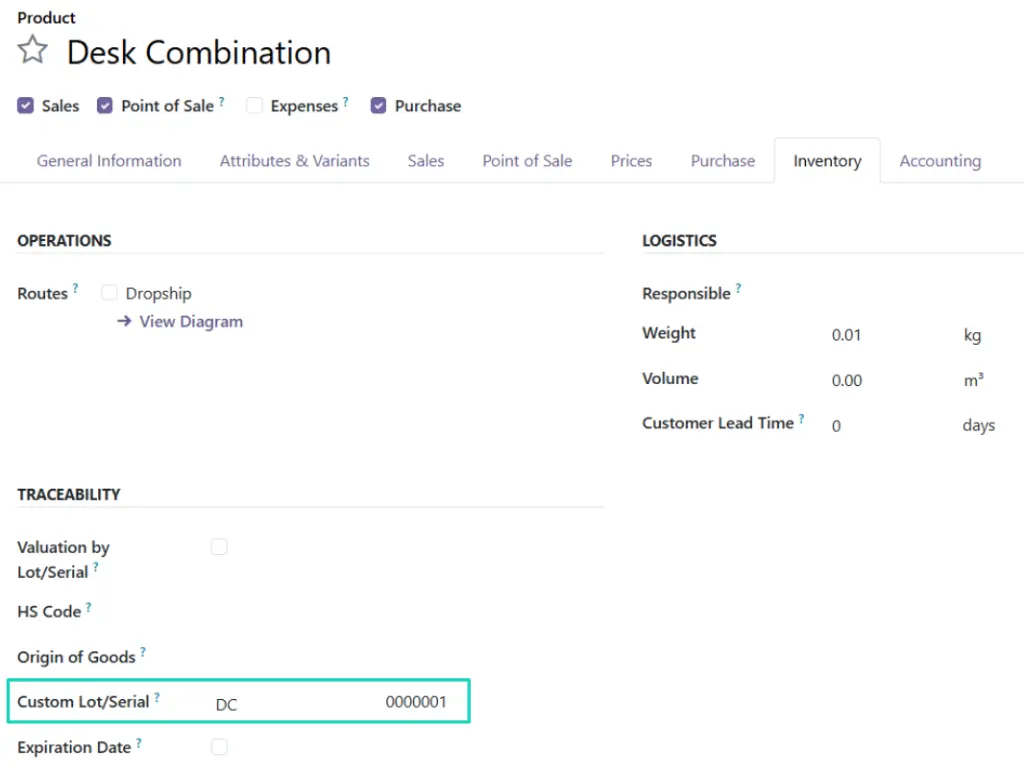View help for HS Code field

(89, 605)
